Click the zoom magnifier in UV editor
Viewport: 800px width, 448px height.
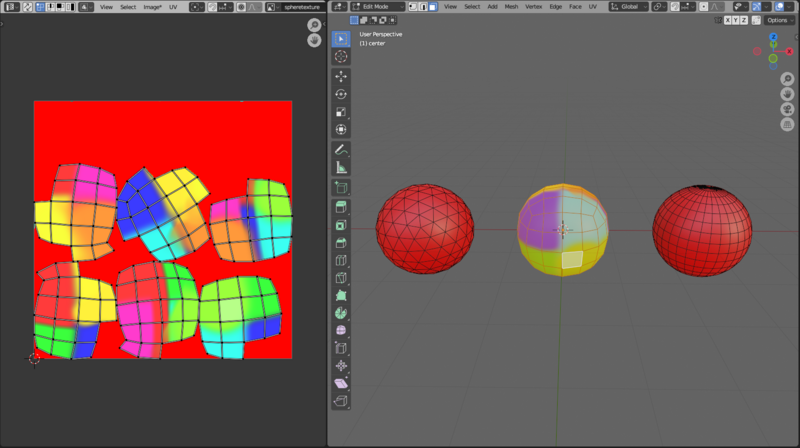point(314,25)
